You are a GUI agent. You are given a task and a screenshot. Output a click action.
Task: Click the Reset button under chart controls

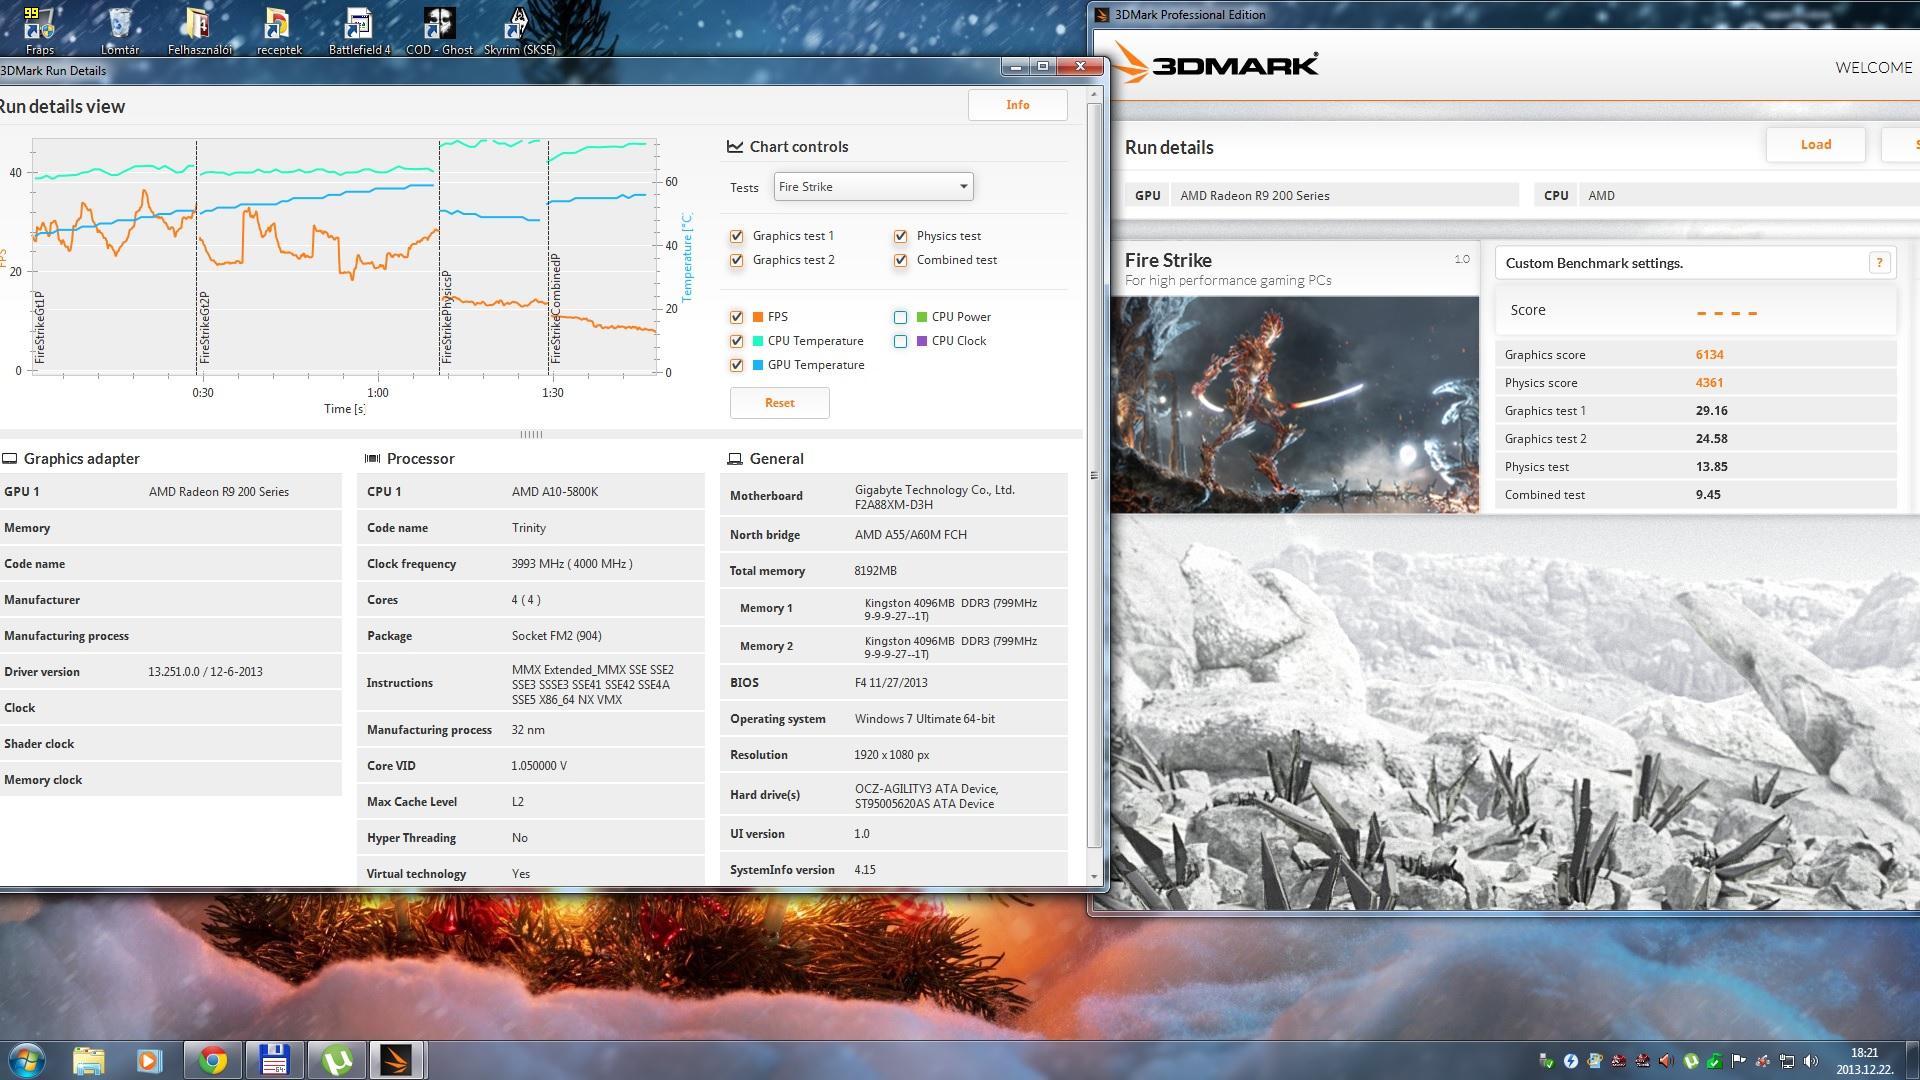[x=780, y=403]
